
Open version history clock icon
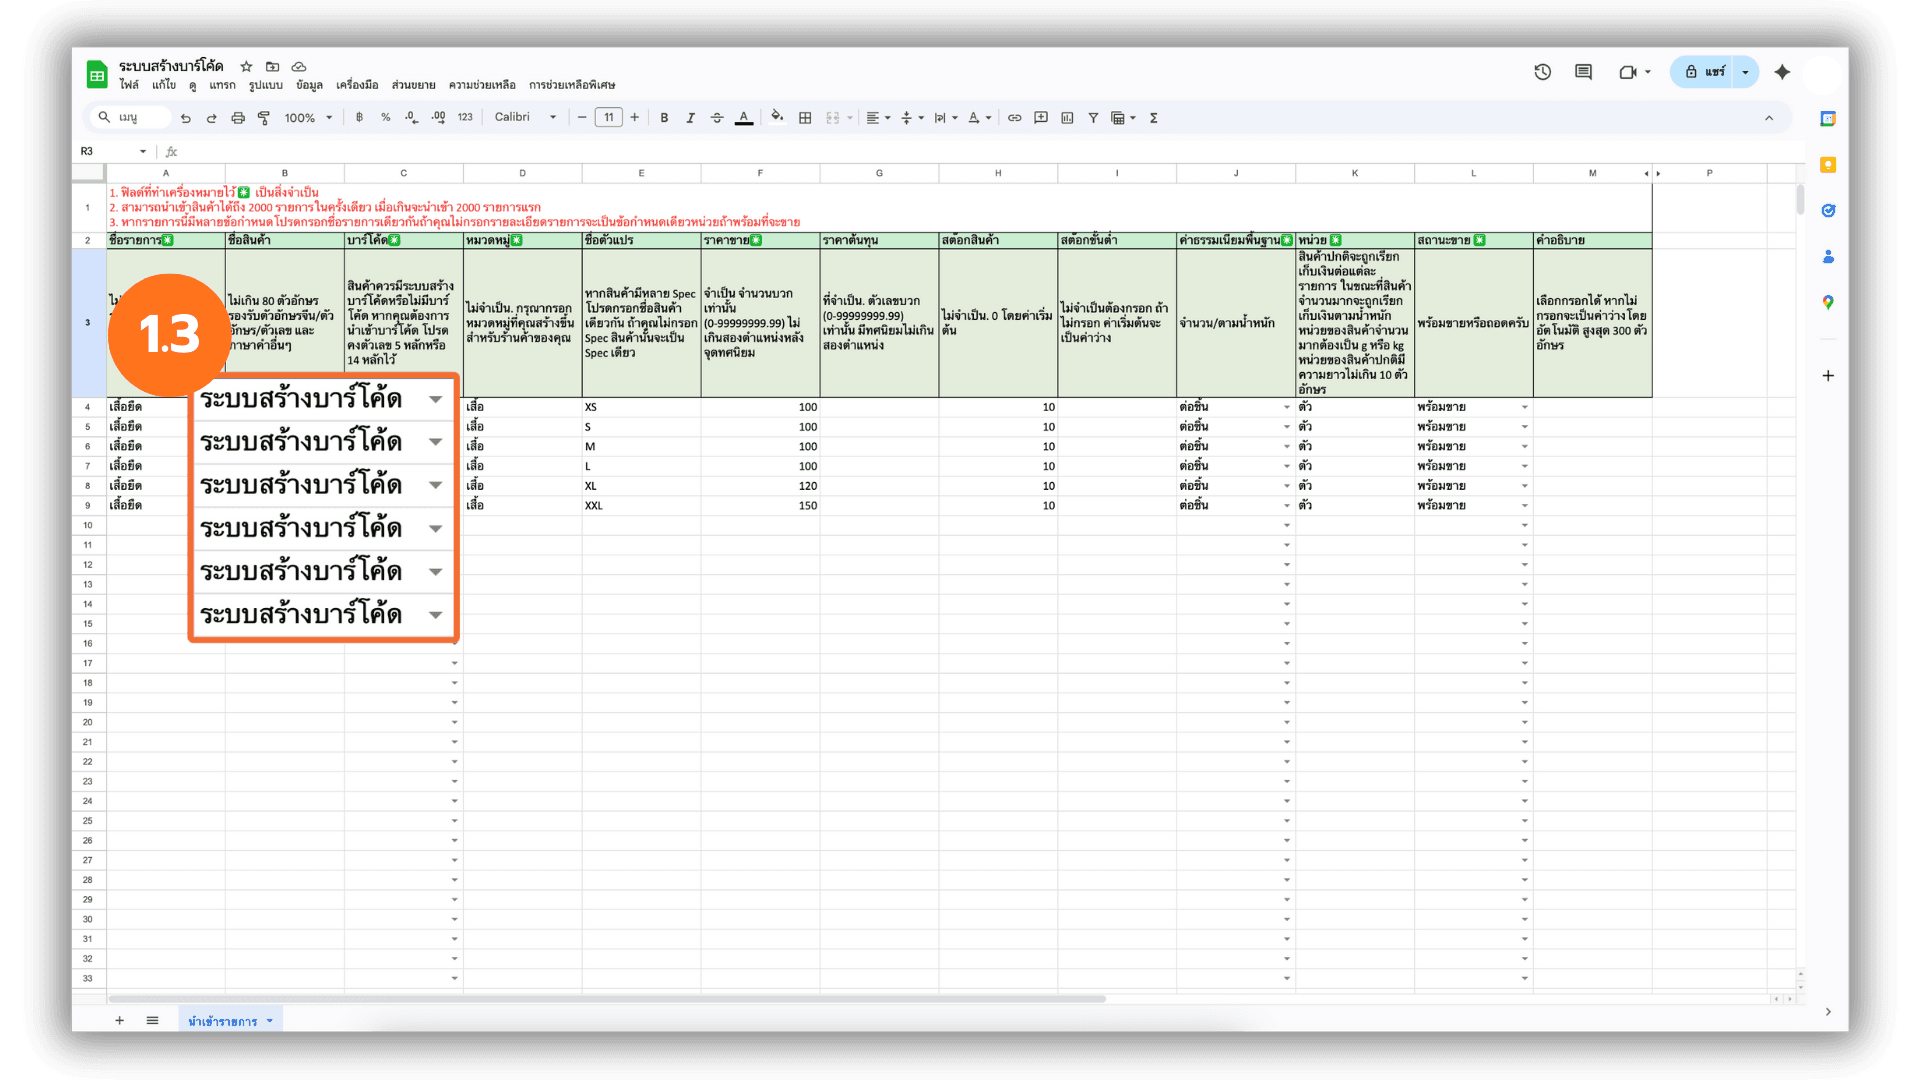click(x=1542, y=72)
